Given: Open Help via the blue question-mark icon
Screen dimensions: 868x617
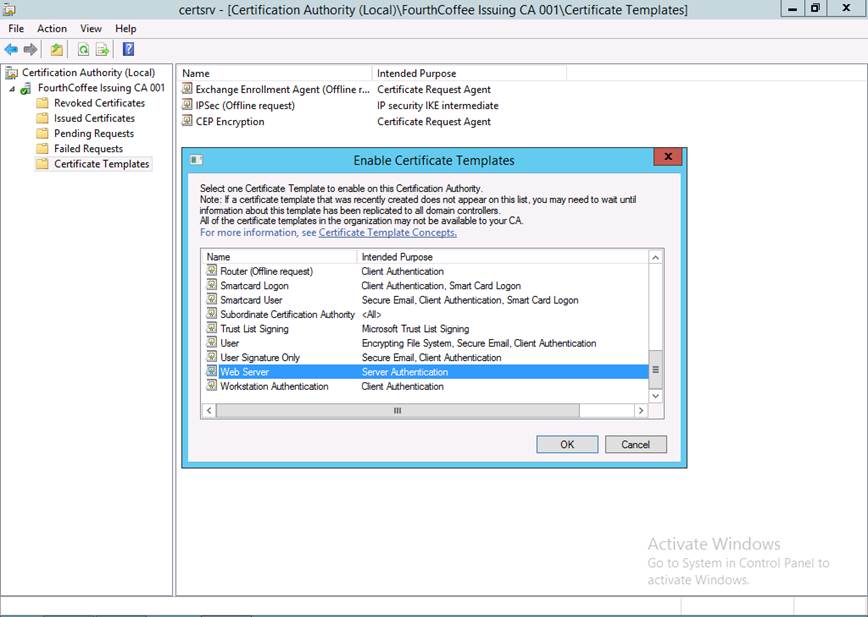Looking at the screenshot, I should coord(128,49).
